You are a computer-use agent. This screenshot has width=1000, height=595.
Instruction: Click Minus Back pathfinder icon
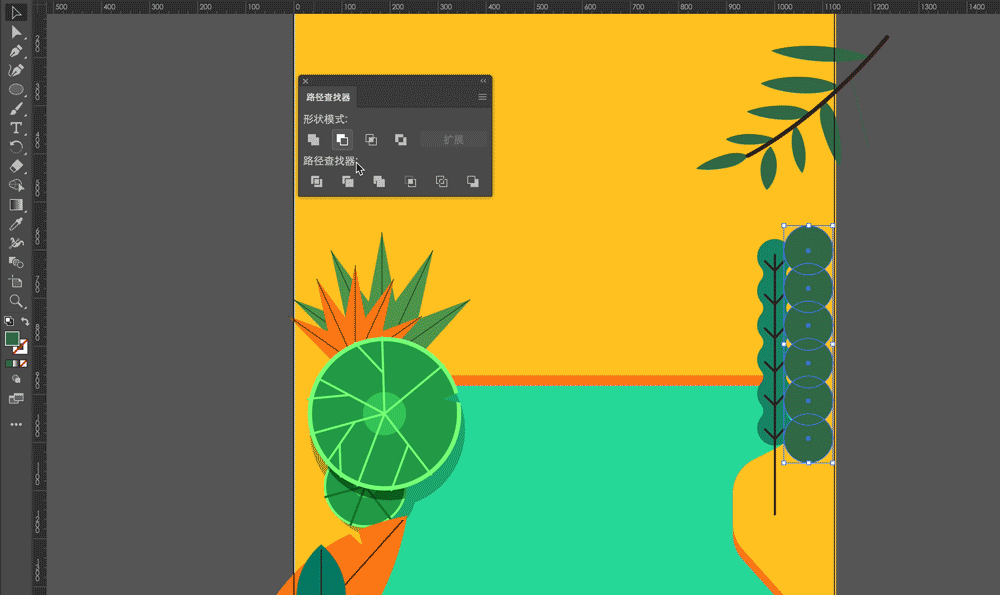(x=473, y=182)
